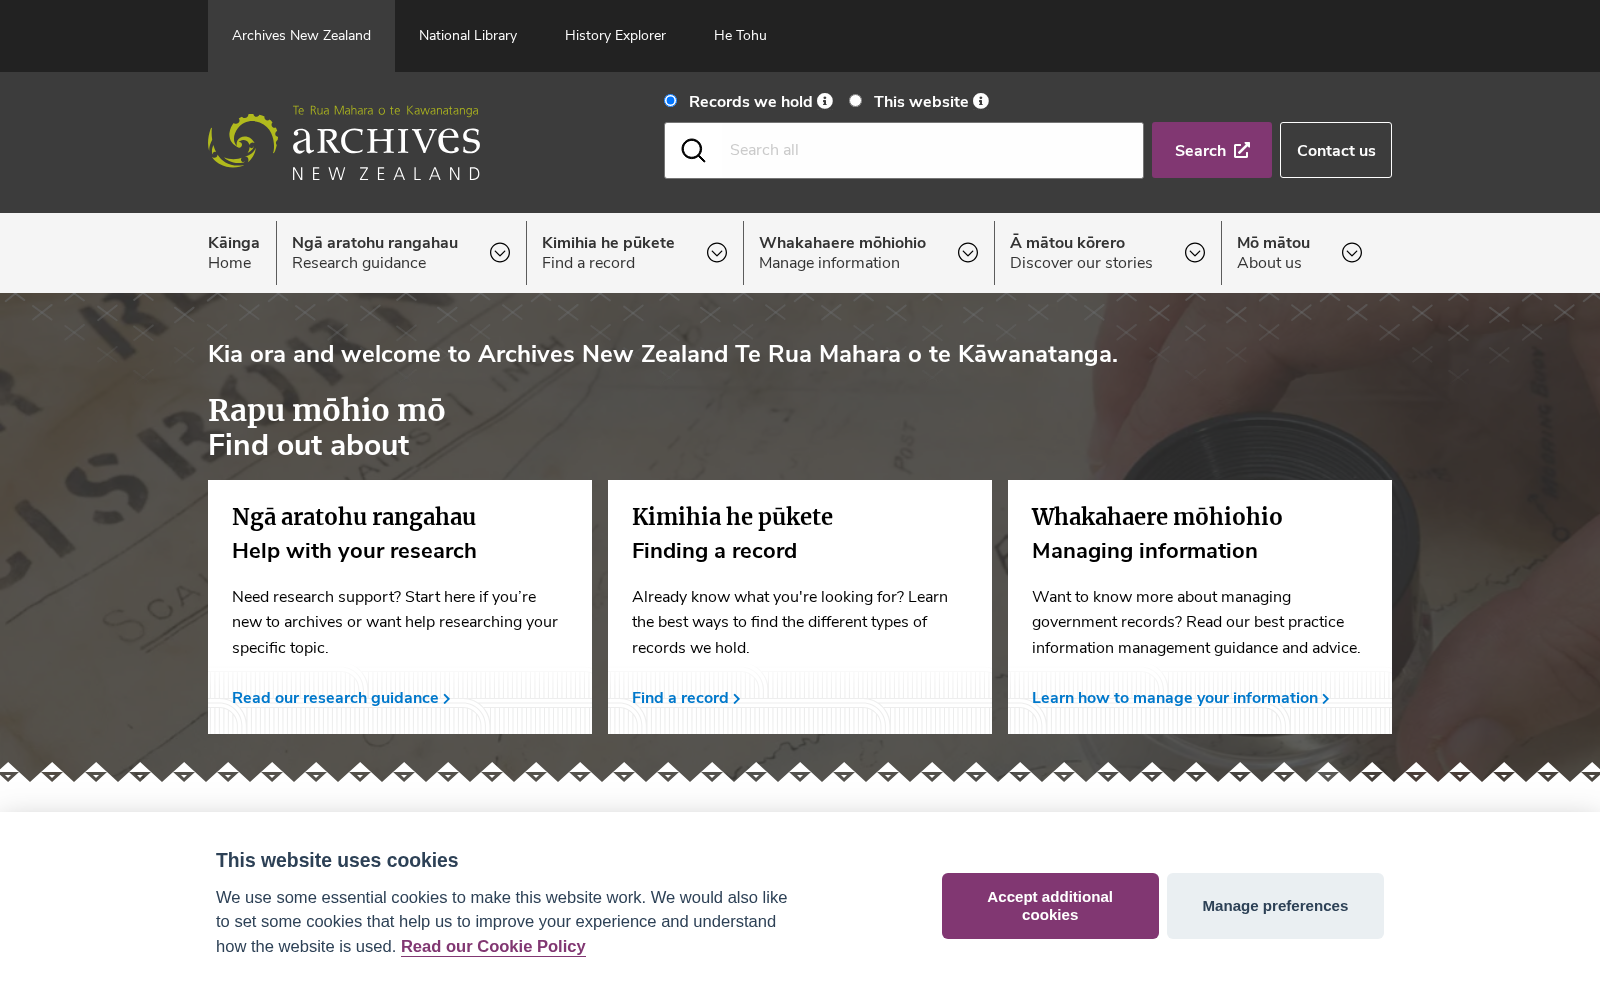Viewport: 1600px width, 1000px height.
Task: Switch to the He Tohu tab
Action: pyautogui.click(x=740, y=36)
